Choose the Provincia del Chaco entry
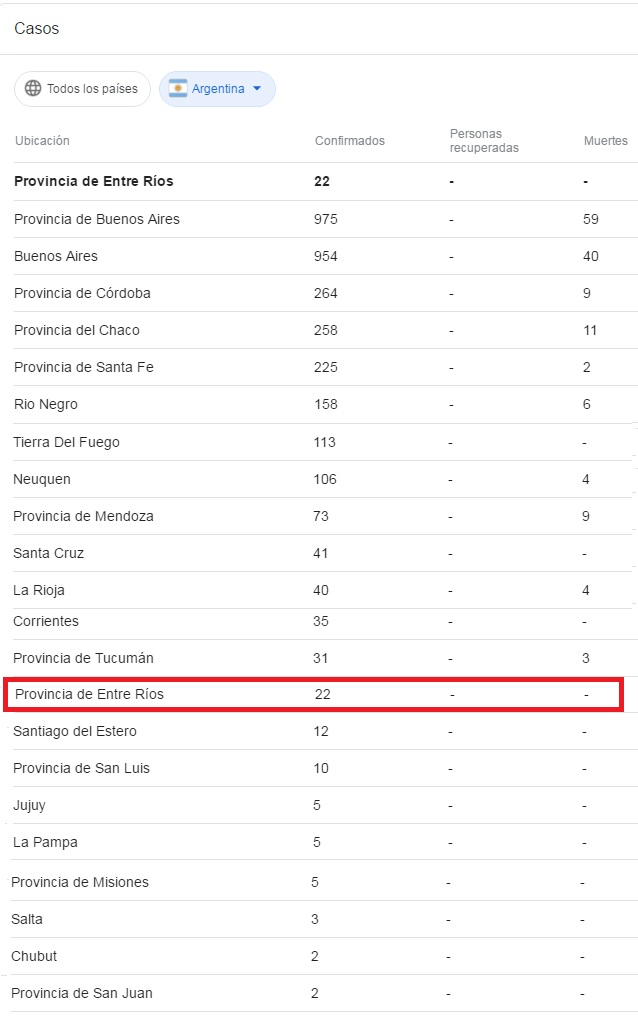Viewport: 638px width, 1022px height. tap(77, 330)
